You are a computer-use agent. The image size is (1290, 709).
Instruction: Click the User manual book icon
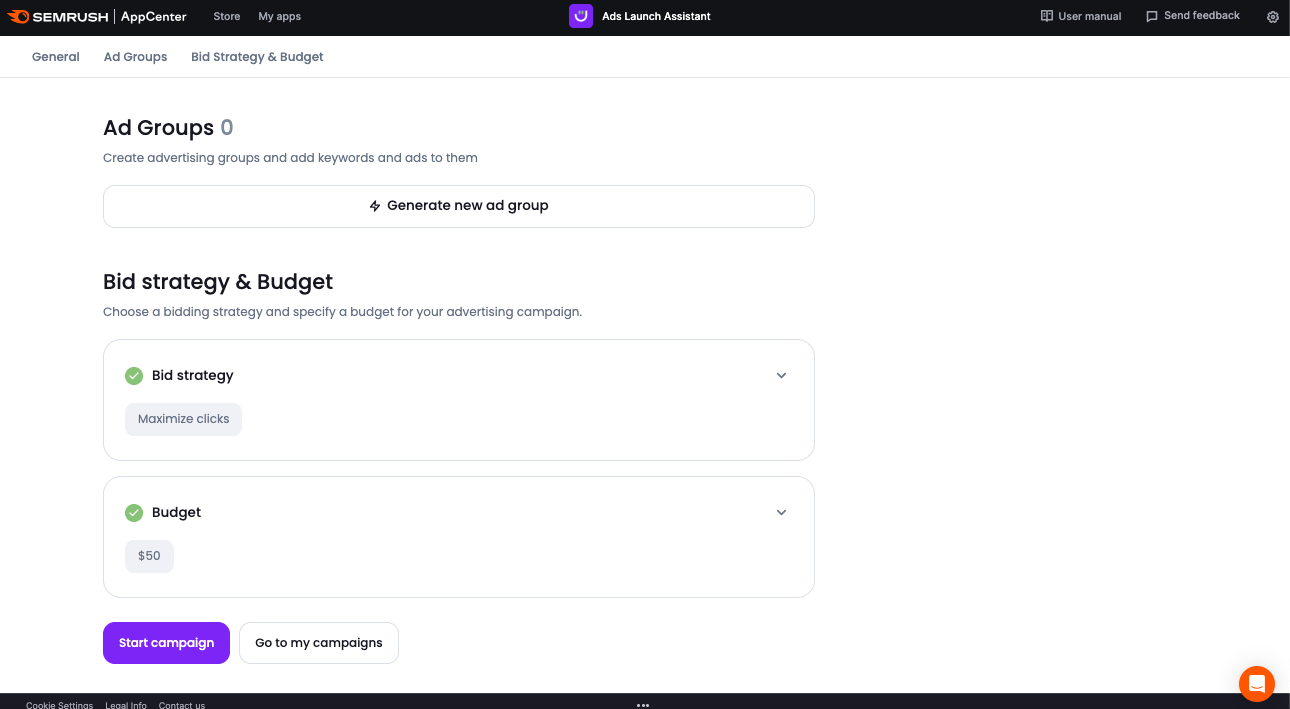[x=1047, y=16]
